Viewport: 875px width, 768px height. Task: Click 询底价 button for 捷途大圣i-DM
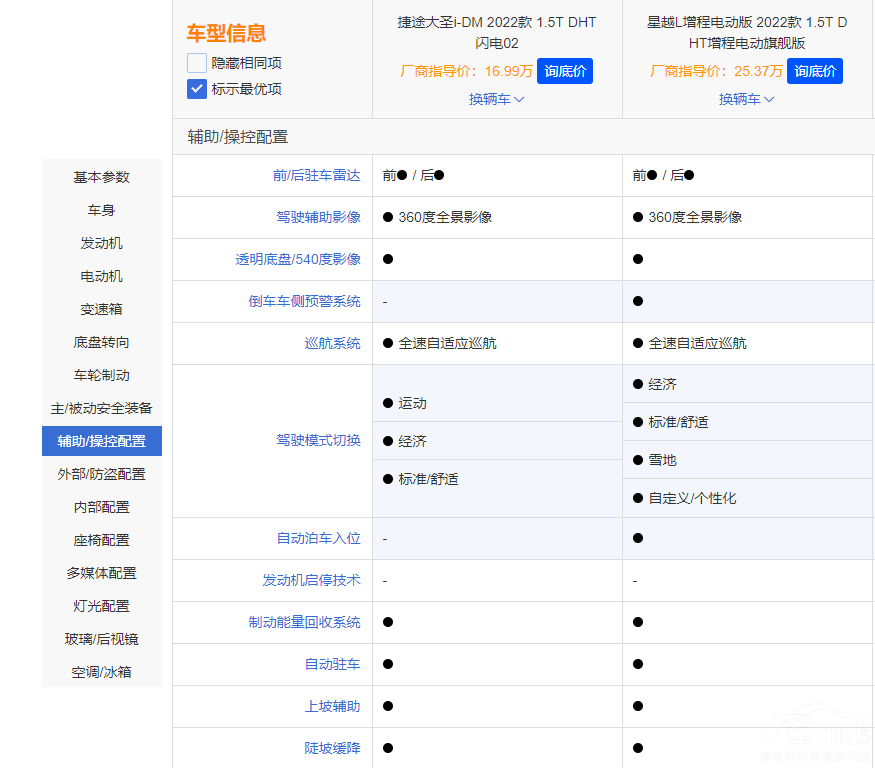coord(565,71)
